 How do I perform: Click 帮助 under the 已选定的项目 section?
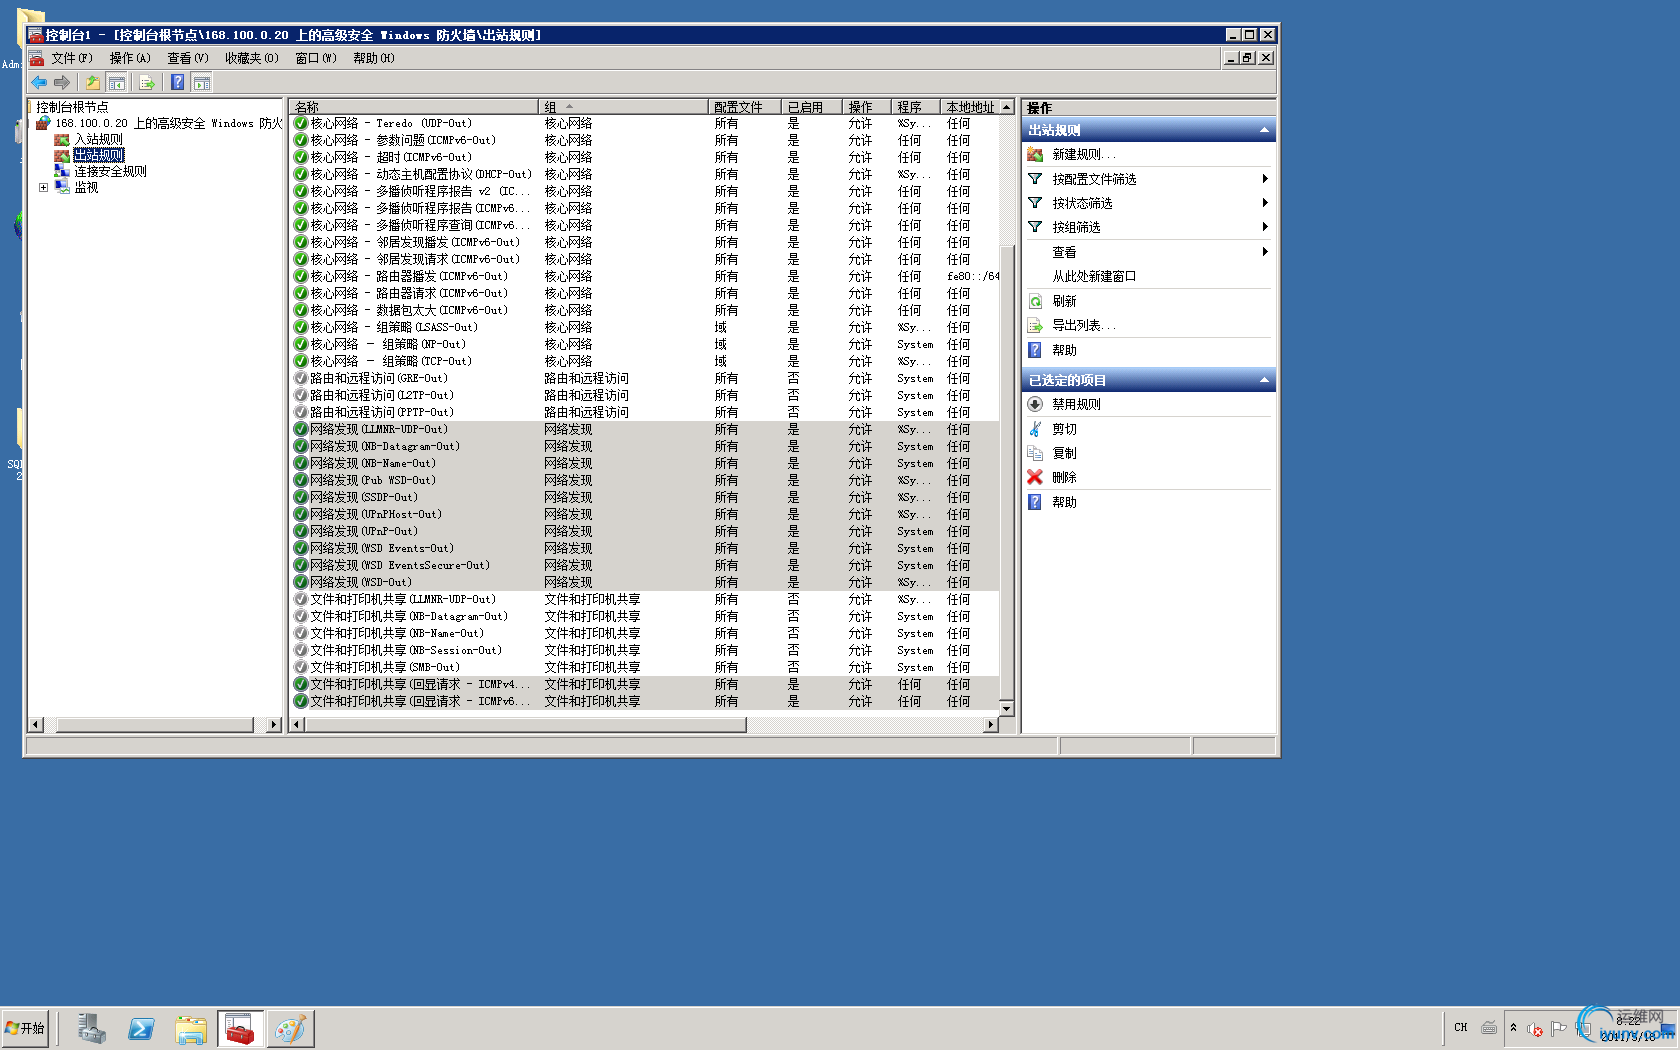[x=1064, y=502]
